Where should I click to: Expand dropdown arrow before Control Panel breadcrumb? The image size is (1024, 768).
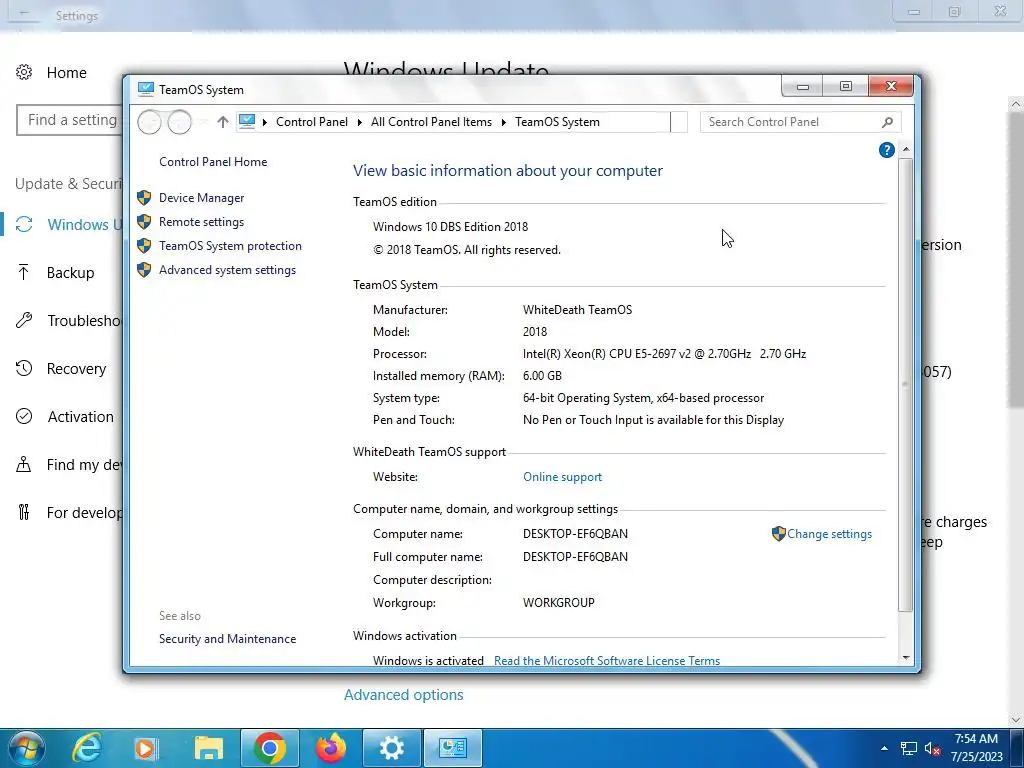tap(264, 122)
